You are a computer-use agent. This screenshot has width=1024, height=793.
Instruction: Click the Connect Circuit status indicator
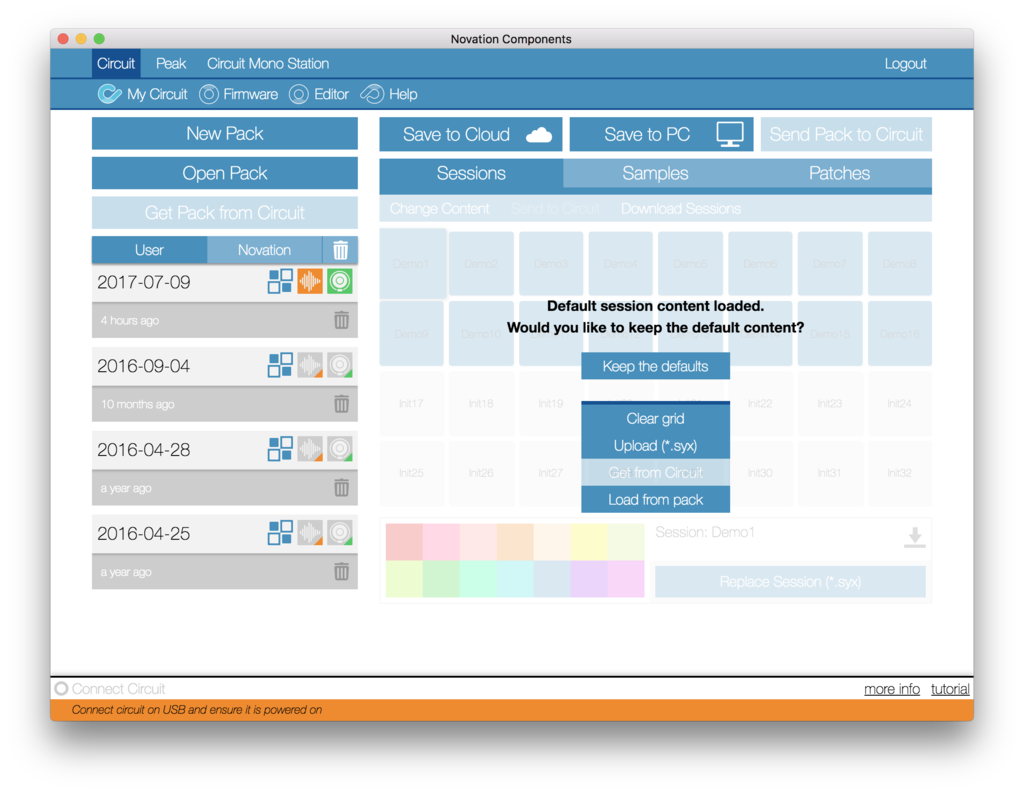coord(61,688)
